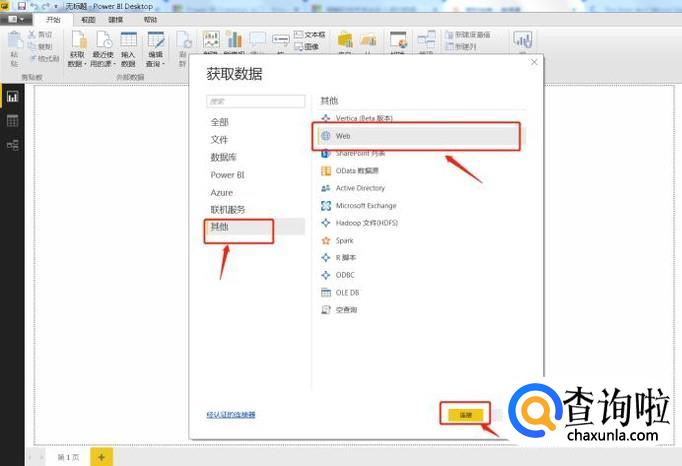Open Relationships view in left sidebar
The height and width of the screenshot is (466, 682).
click(x=12, y=145)
